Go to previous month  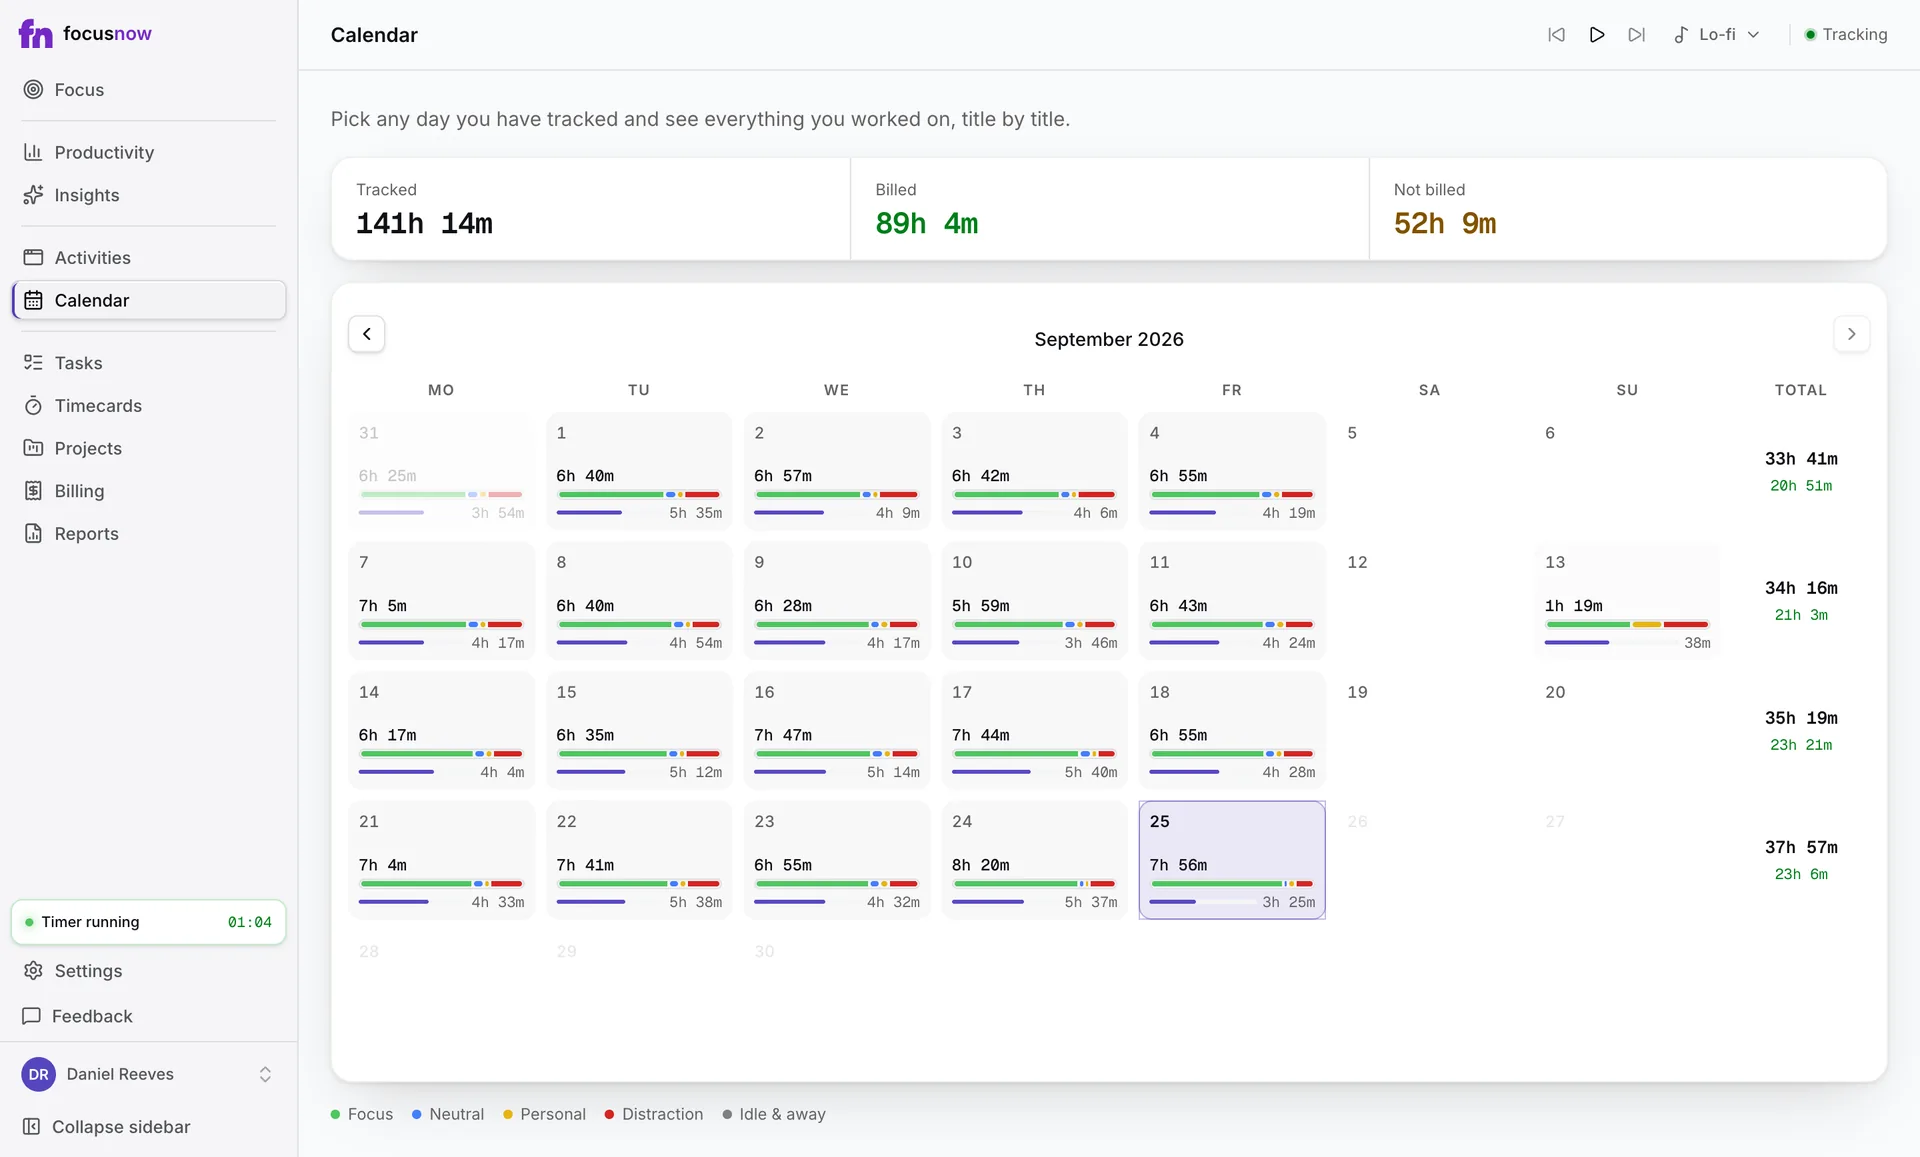click(367, 334)
